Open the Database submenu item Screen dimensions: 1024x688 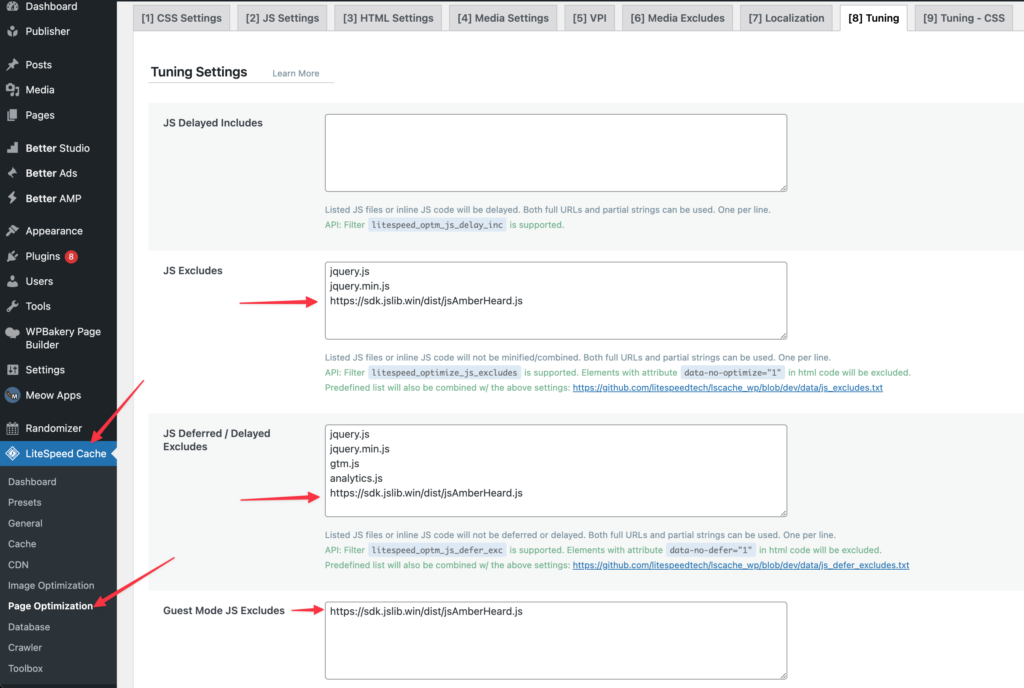[x=29, y=627]
